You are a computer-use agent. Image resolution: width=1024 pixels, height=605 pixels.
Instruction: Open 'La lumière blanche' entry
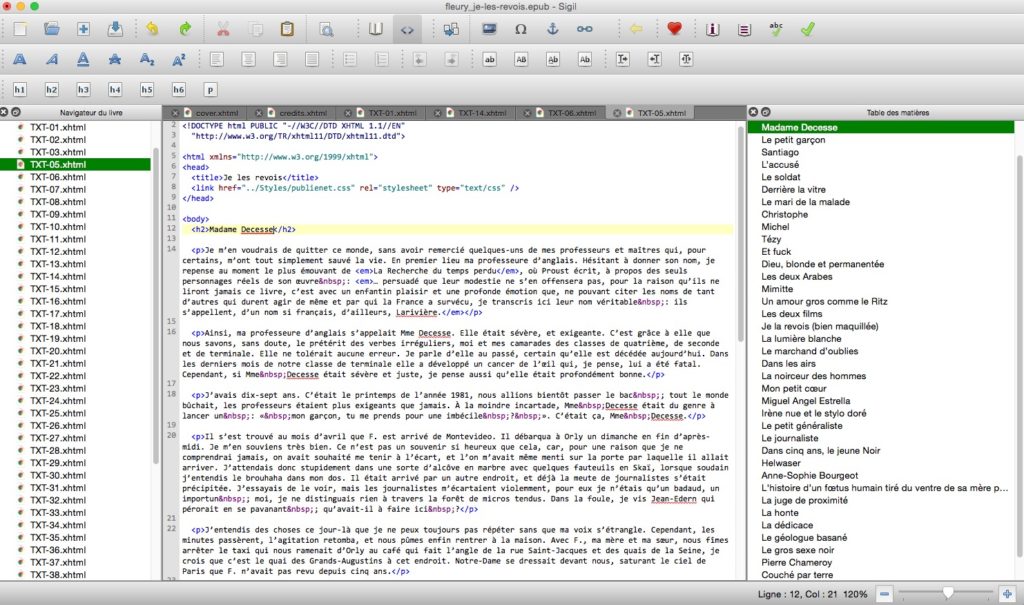(801, 338)
